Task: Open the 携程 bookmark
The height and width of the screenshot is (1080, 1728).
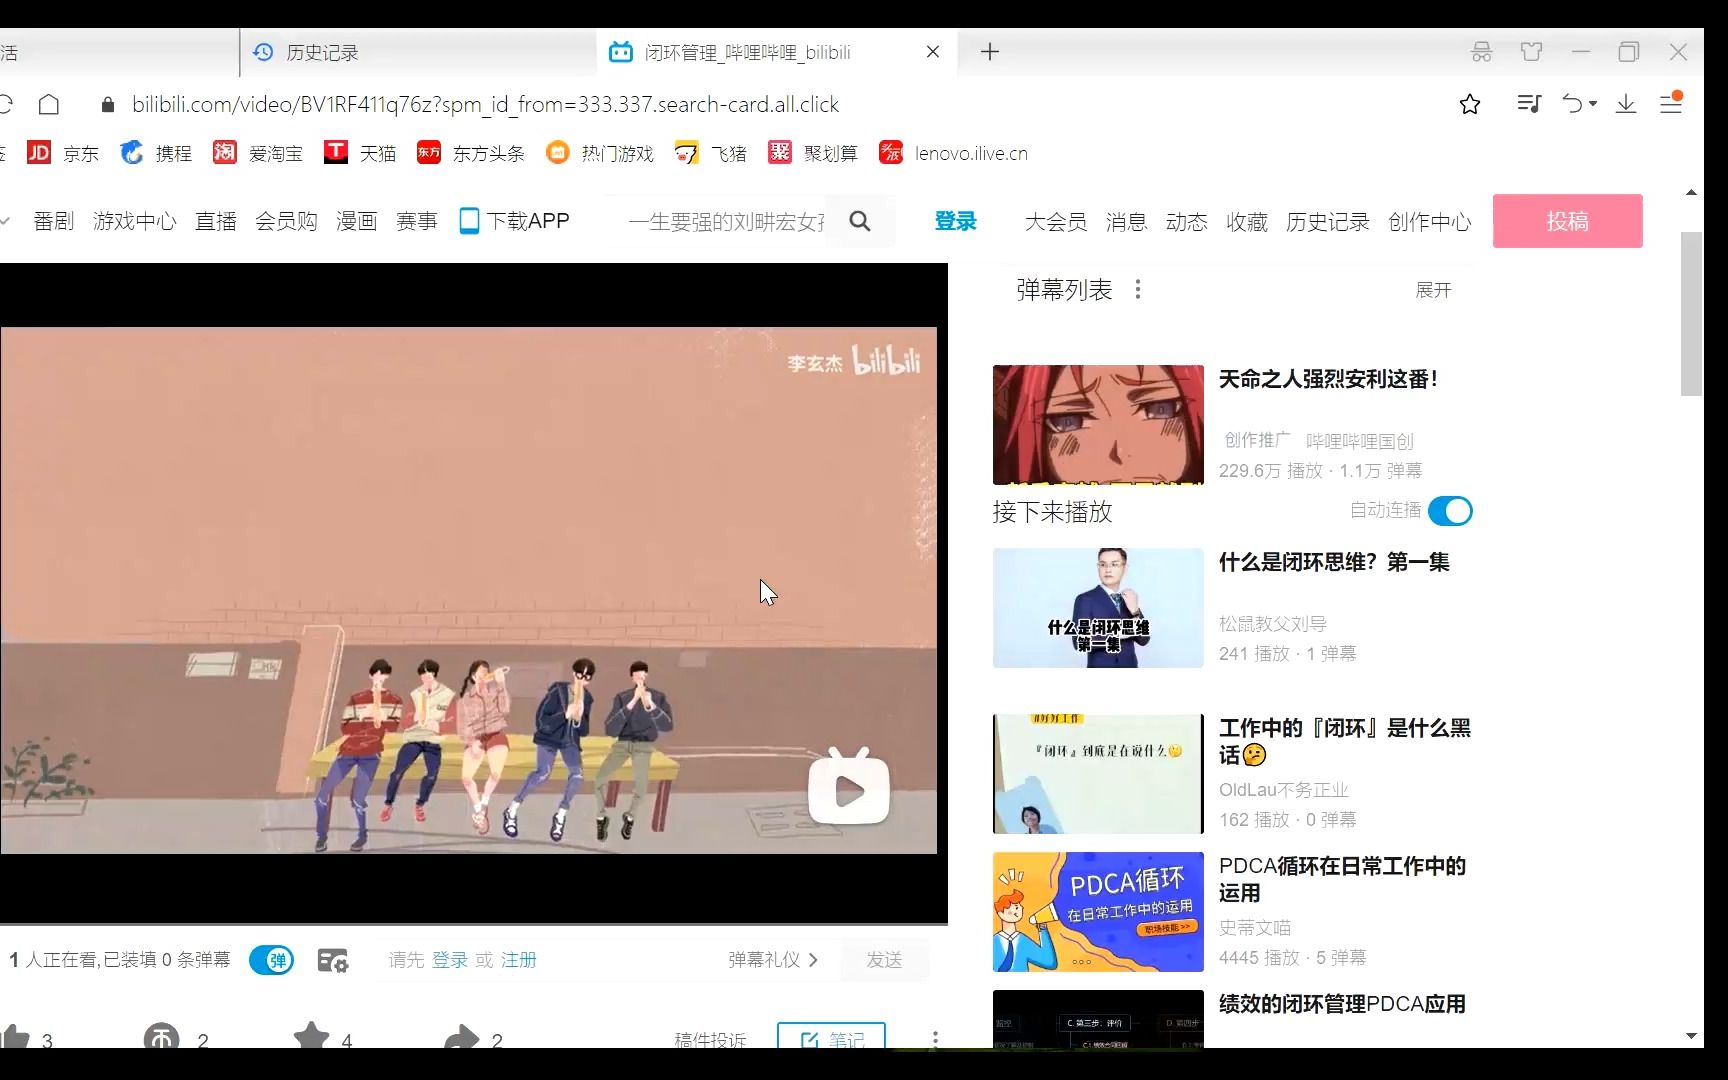Action: [x=155, y=153]
